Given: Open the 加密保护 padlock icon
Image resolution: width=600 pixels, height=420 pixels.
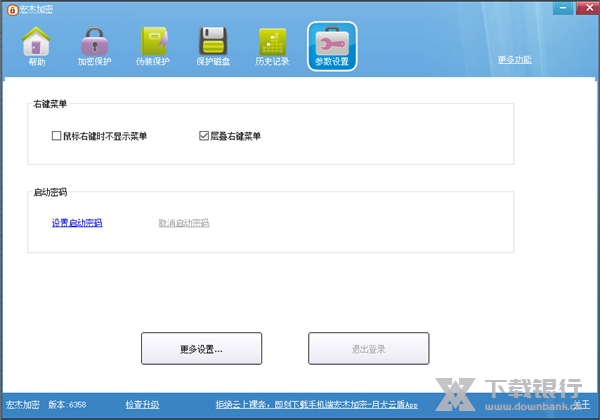Looking at the screenshot, I should (x=94, y=46).
